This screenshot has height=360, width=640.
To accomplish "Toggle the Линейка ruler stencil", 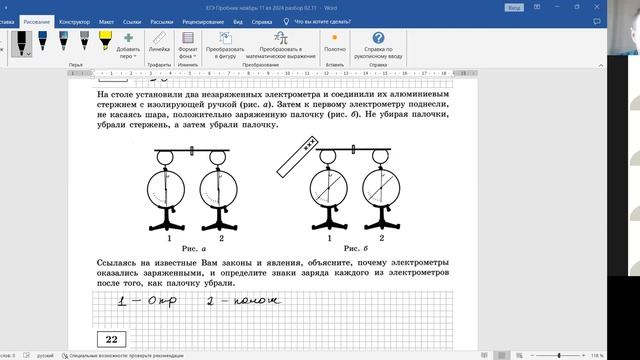I will 159,42.
